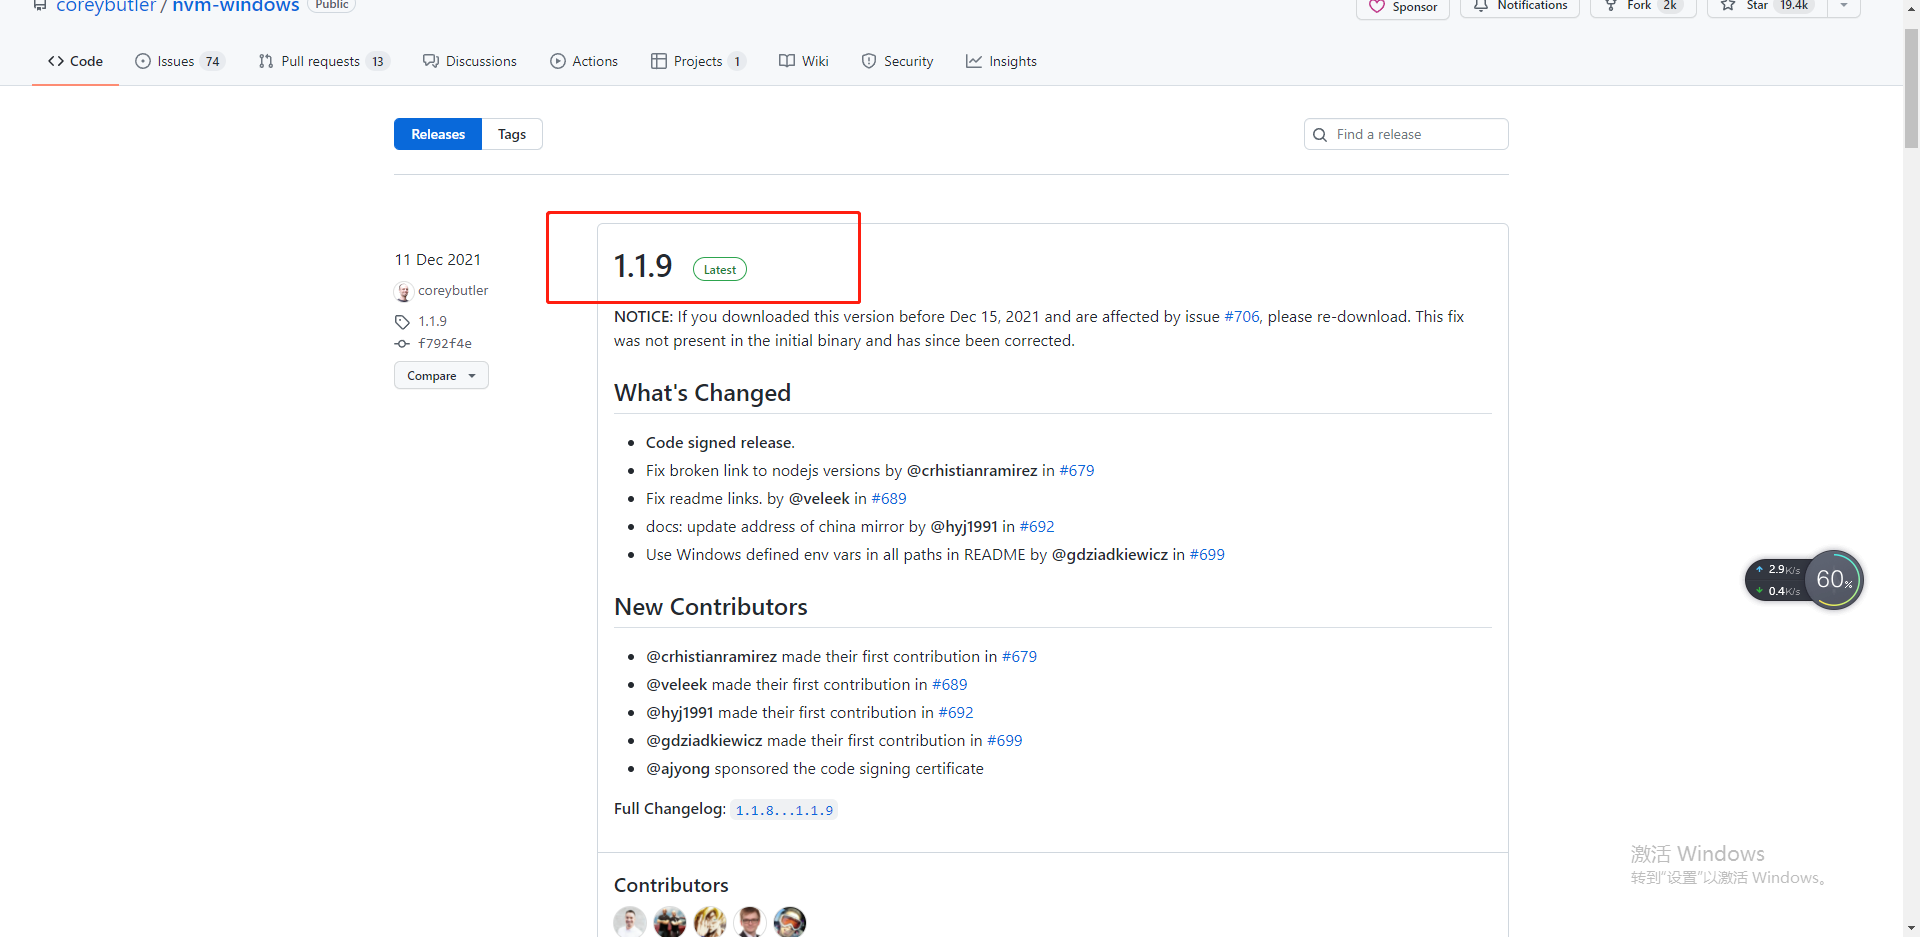1920x937 pixels.
Task: Click the 60% usage circle widget
Action: 1834,580
